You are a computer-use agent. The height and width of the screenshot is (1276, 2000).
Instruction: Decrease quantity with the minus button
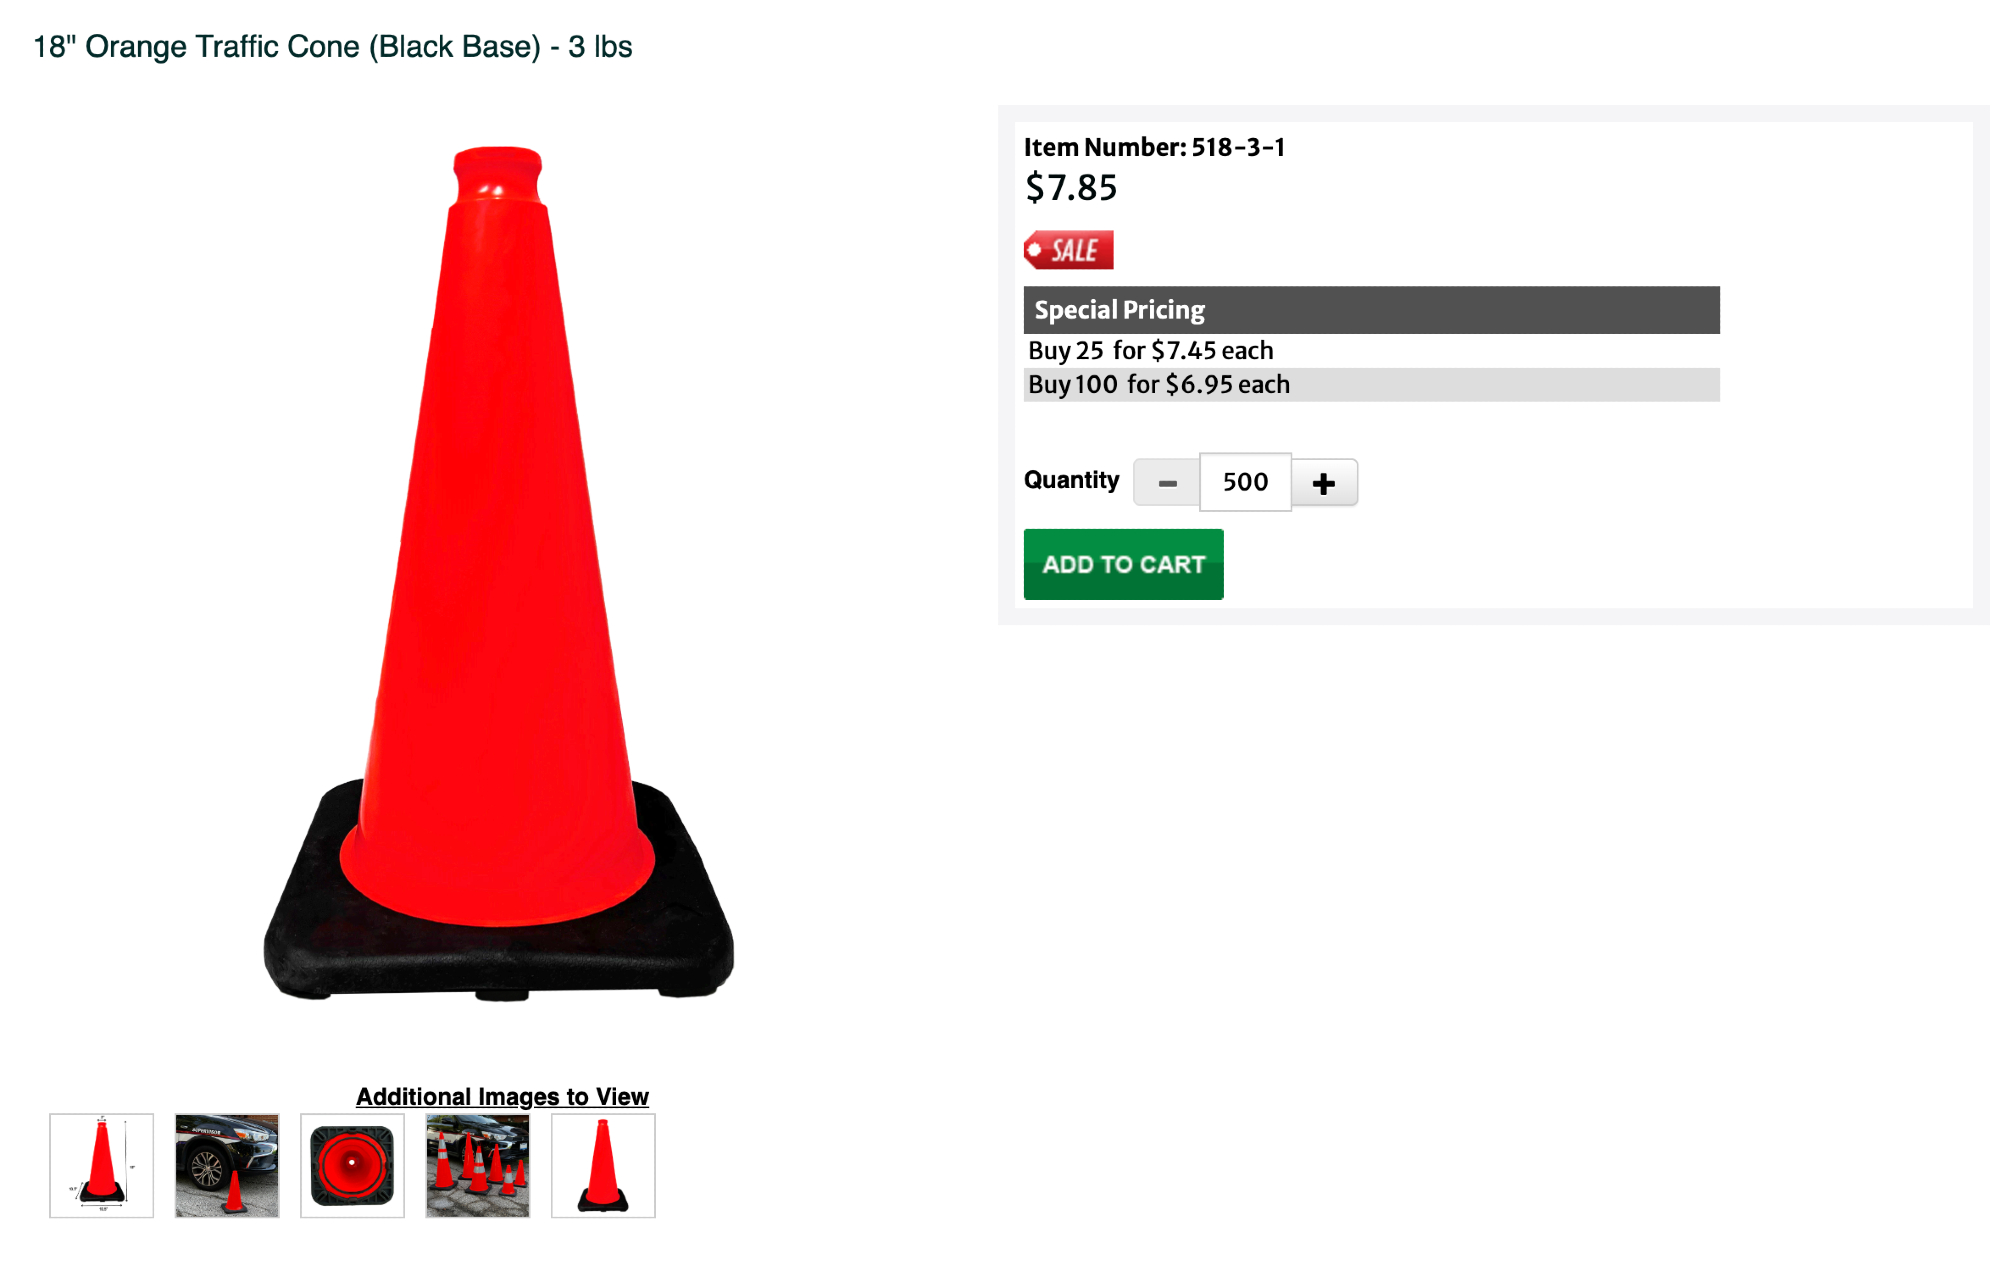click(1167, 483)
